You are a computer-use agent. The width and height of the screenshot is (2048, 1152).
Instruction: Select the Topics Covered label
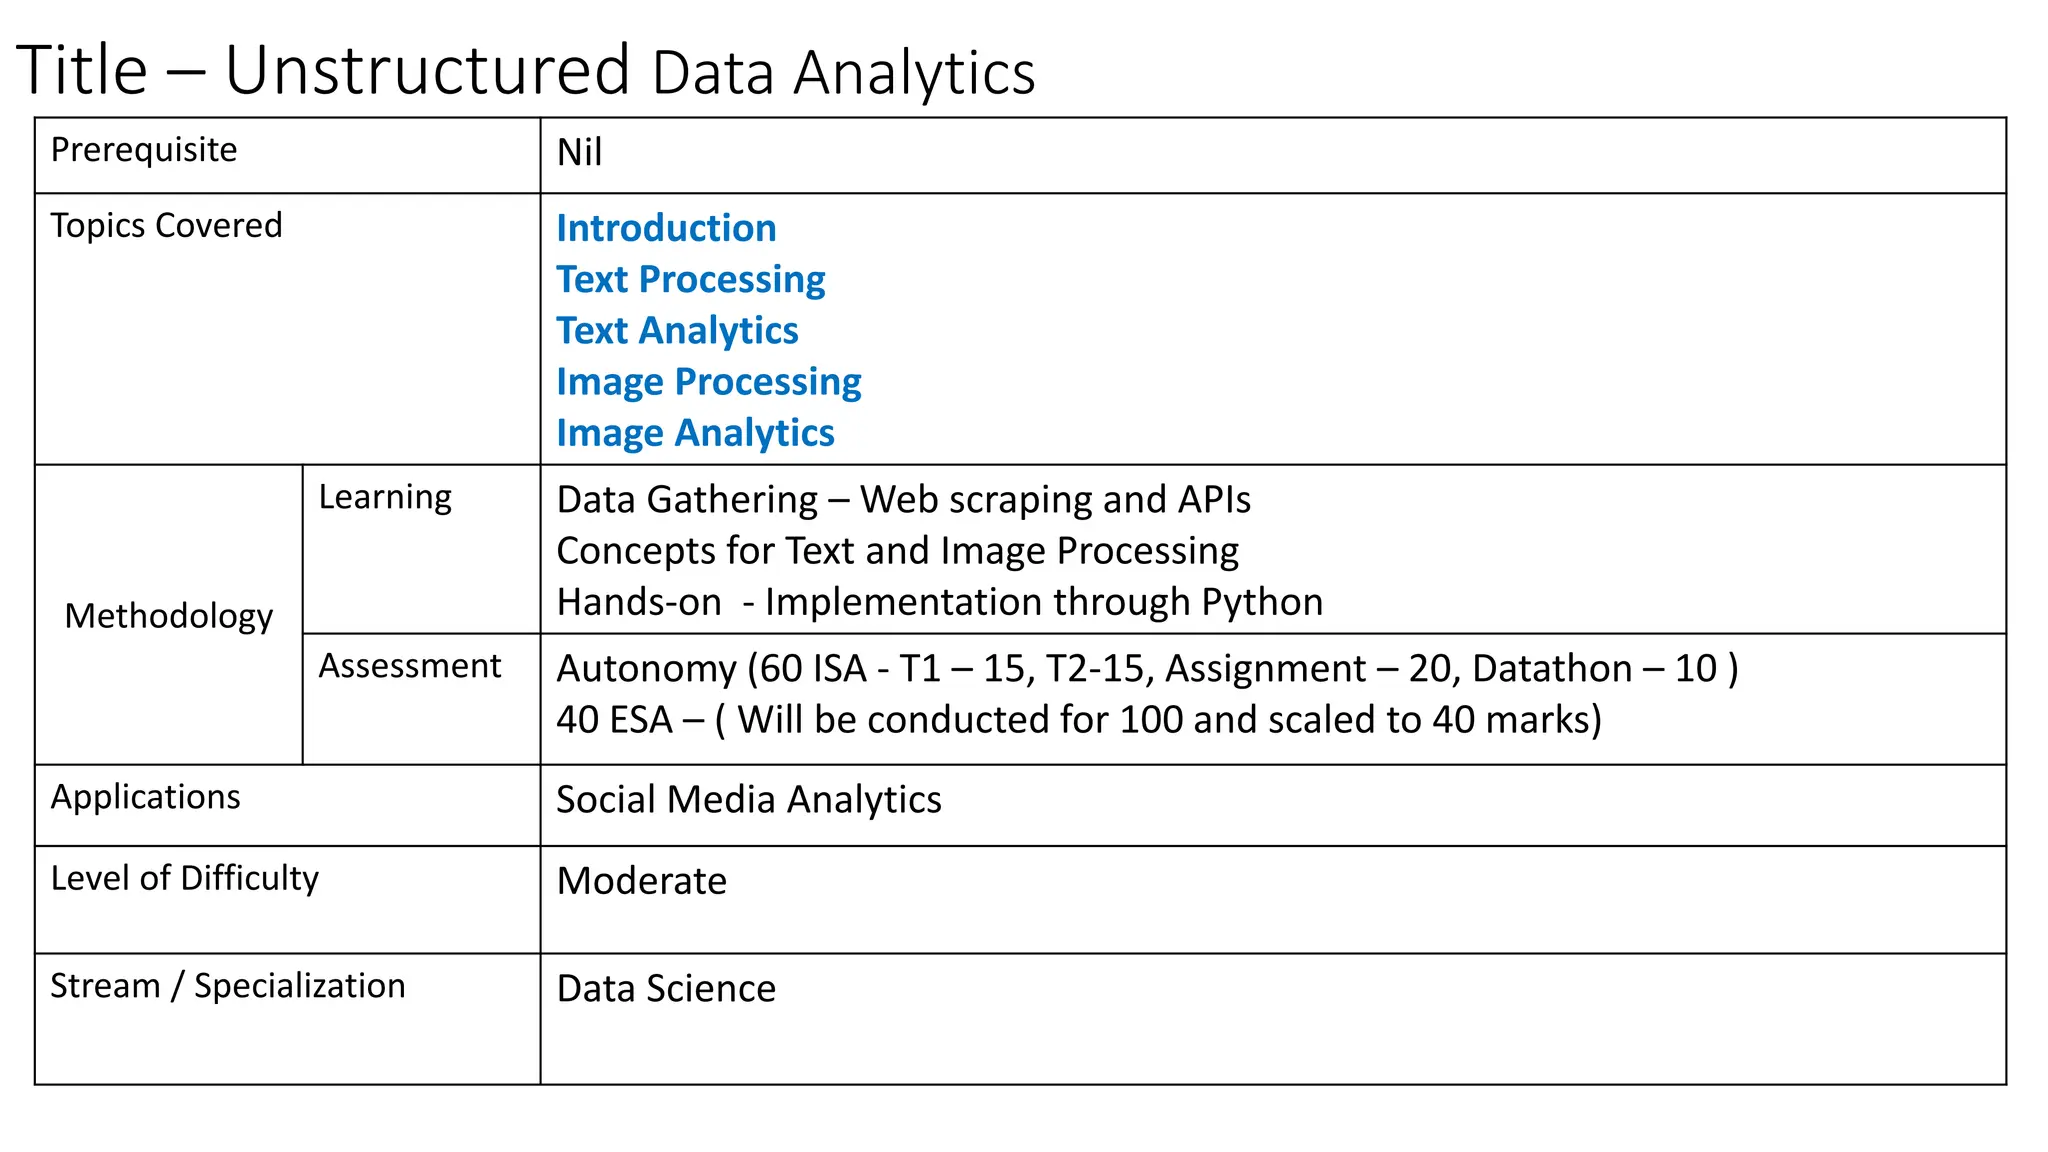tap(166, 226)
